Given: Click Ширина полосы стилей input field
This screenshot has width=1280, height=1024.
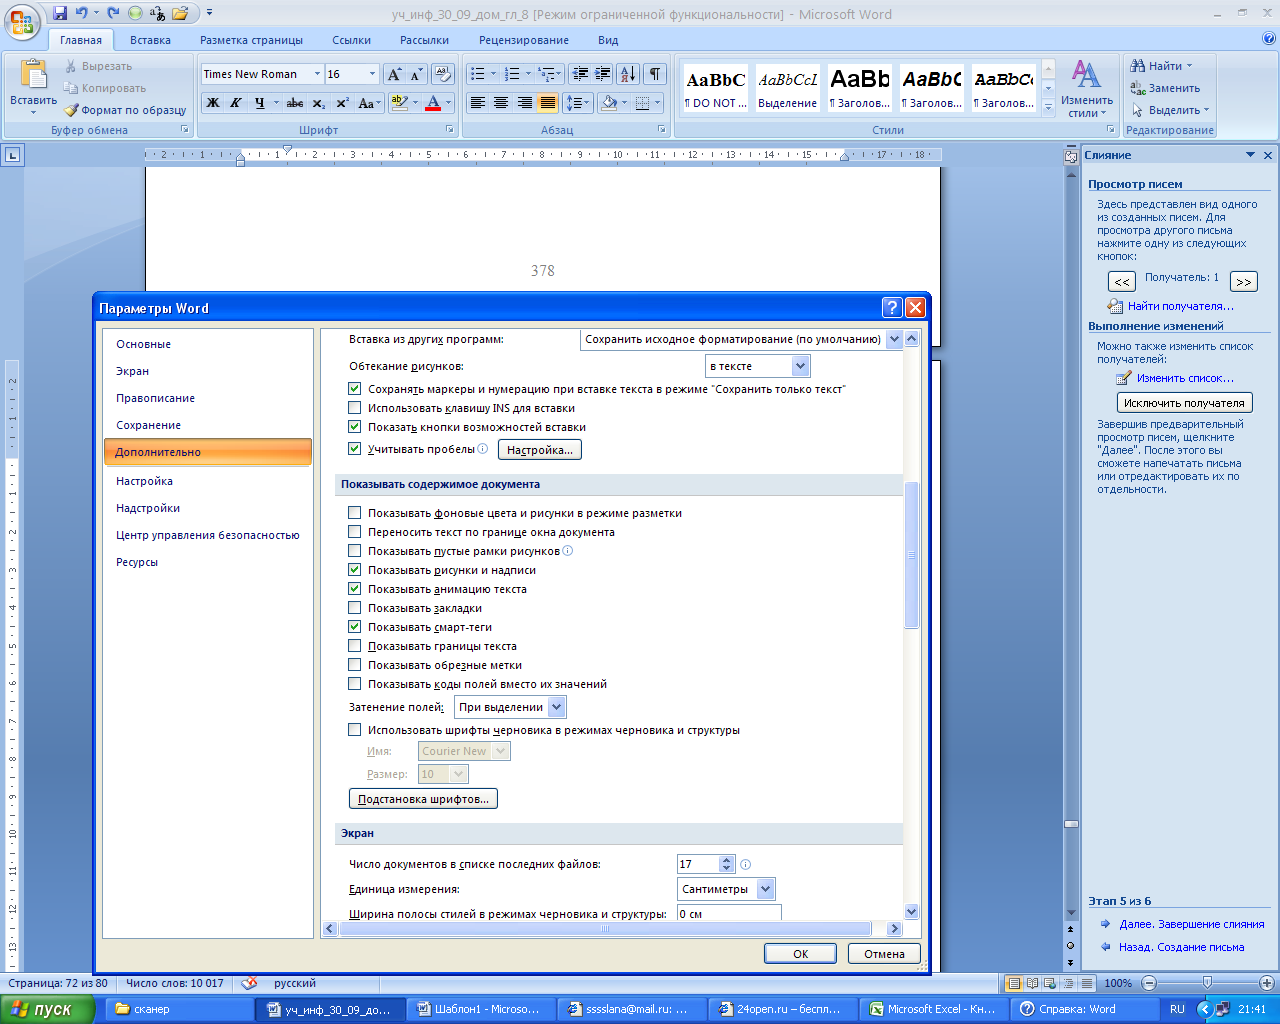Looking at the screenshot, I should tap(729, 914).
